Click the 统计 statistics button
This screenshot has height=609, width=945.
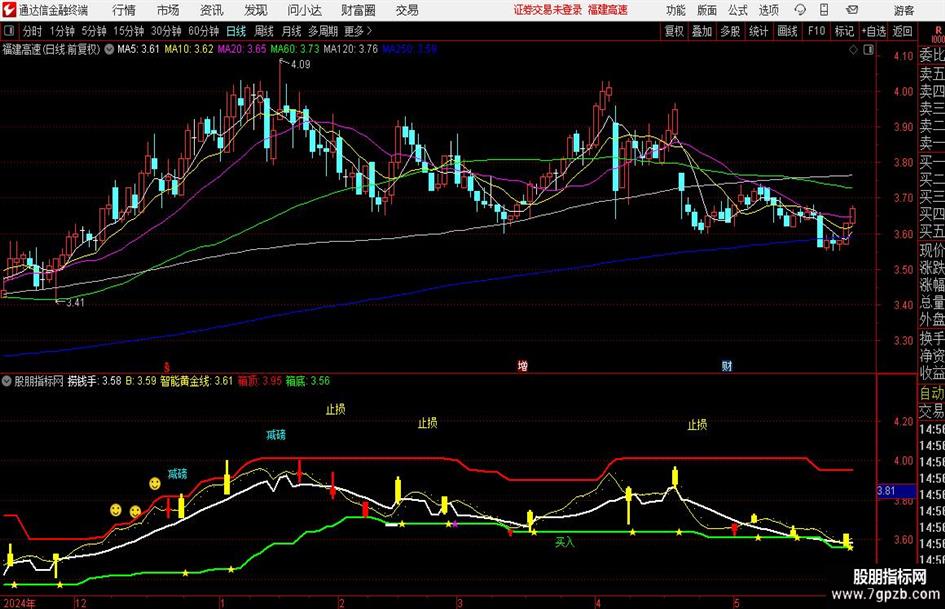pos(758,31)
